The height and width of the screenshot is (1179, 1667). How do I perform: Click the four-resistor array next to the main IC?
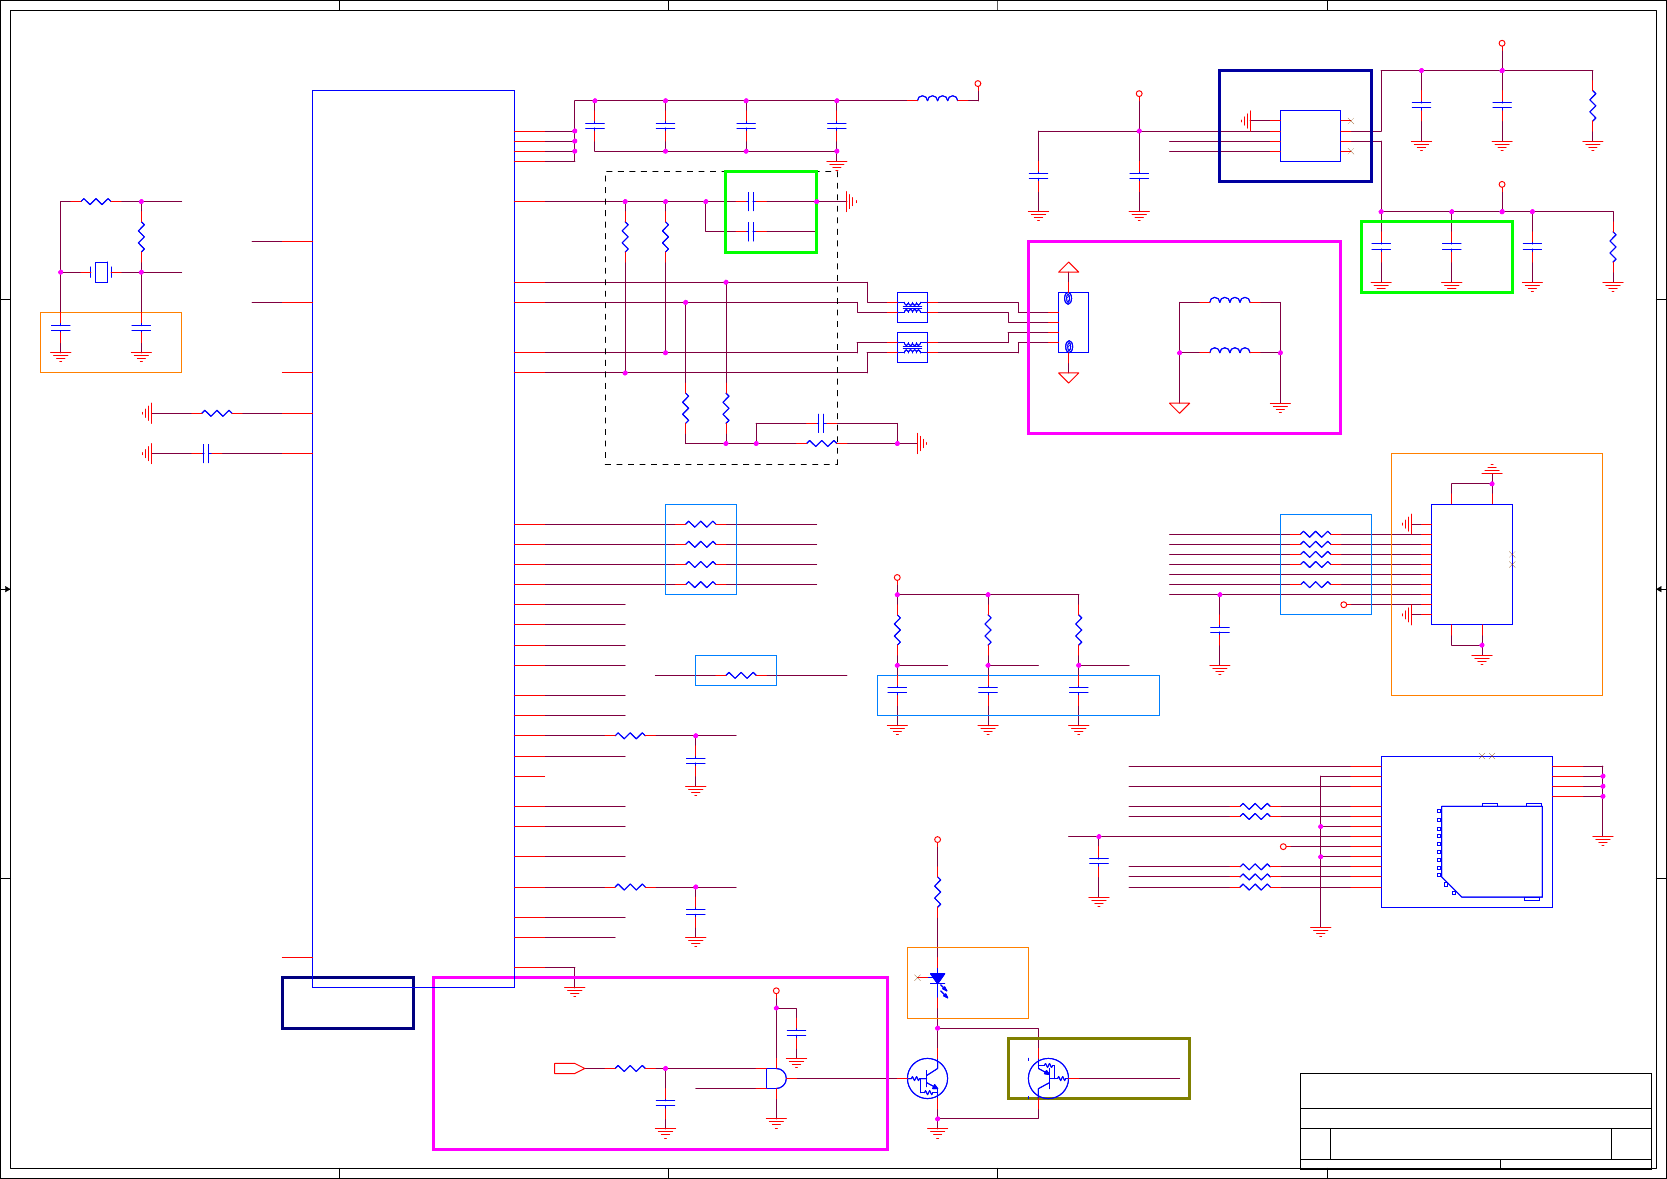tap(701, 549)
